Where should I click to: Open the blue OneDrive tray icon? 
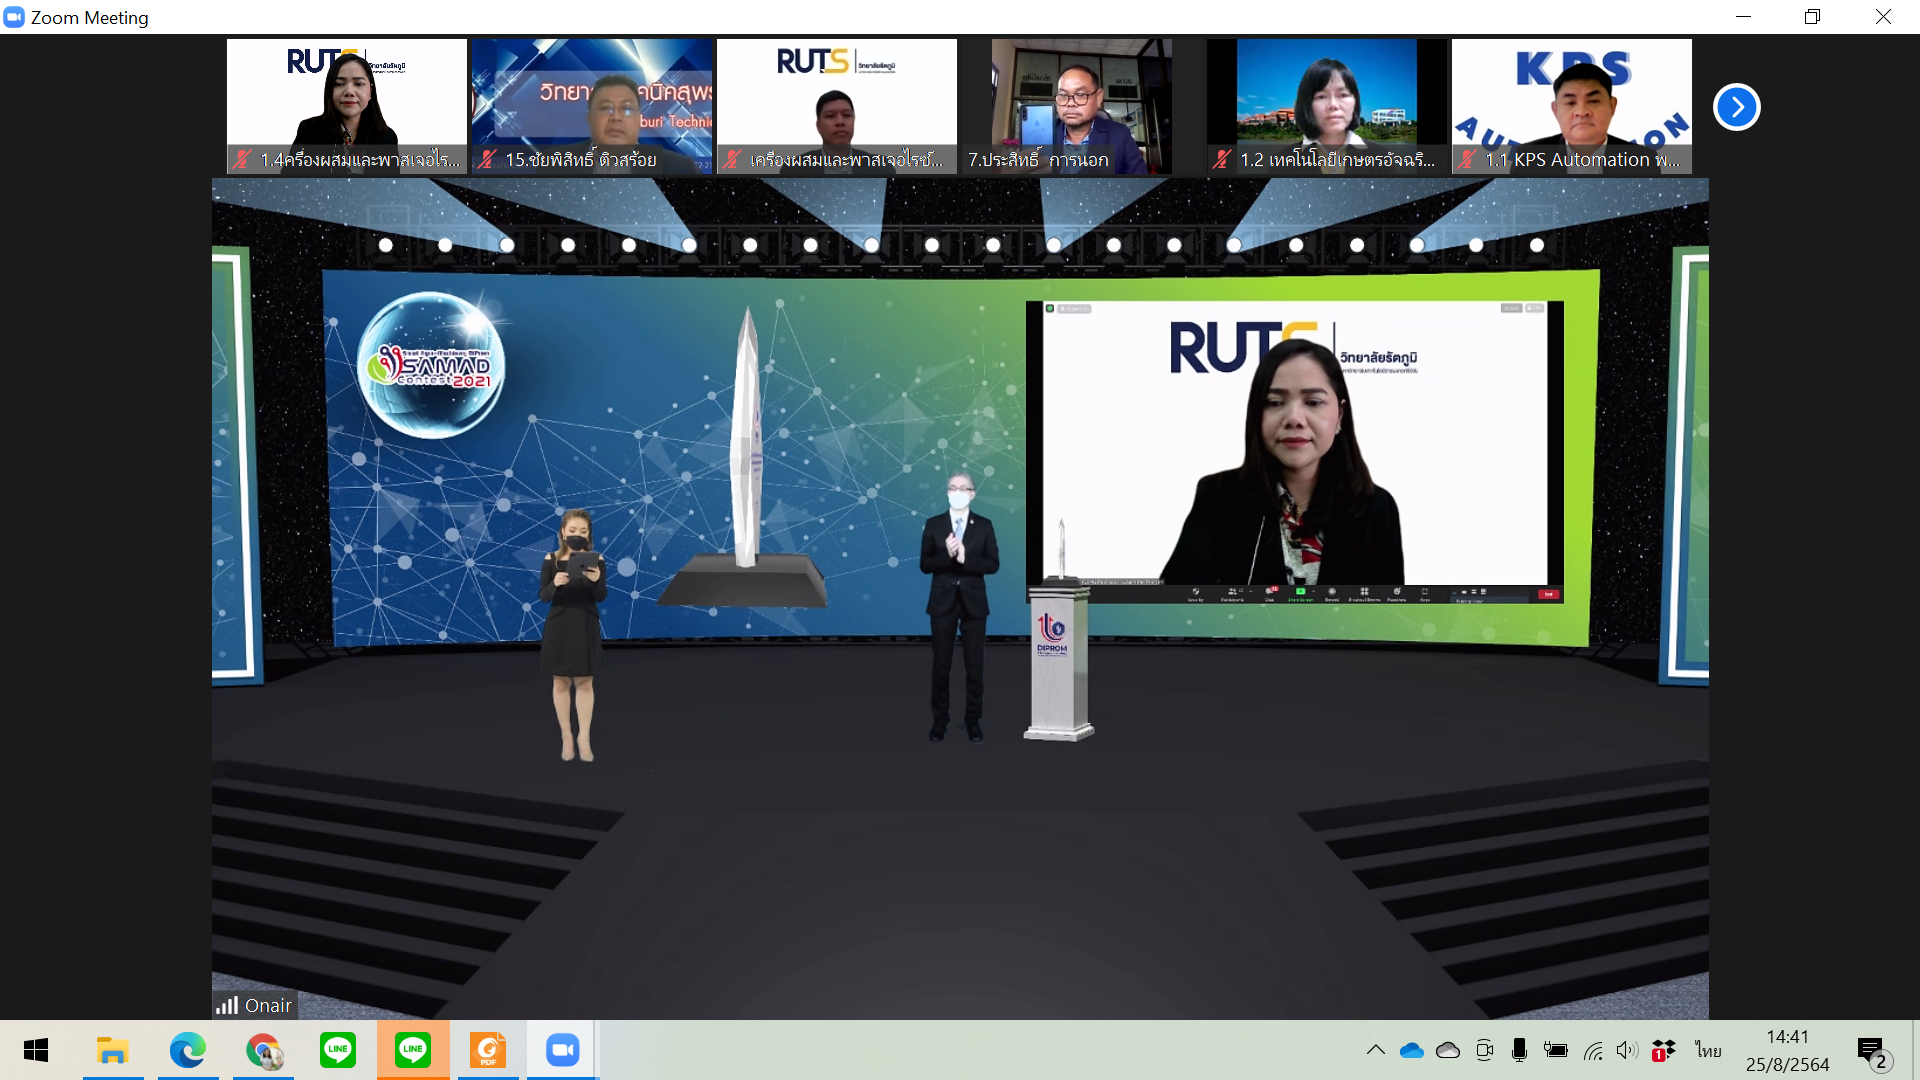point(1411,1050)
